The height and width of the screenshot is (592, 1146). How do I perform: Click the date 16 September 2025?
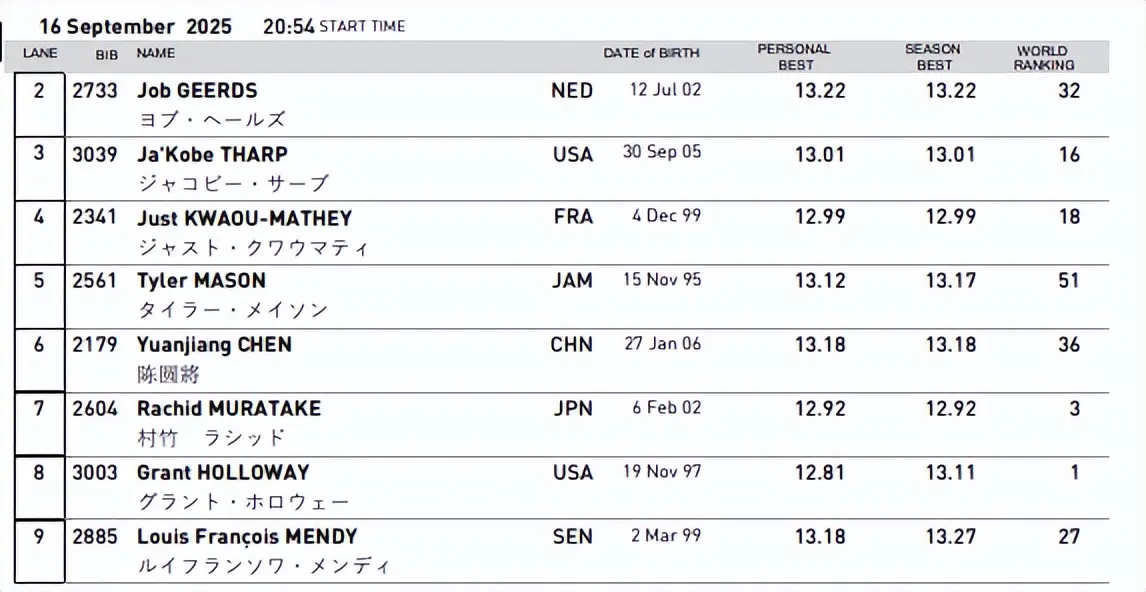point(135,27)
